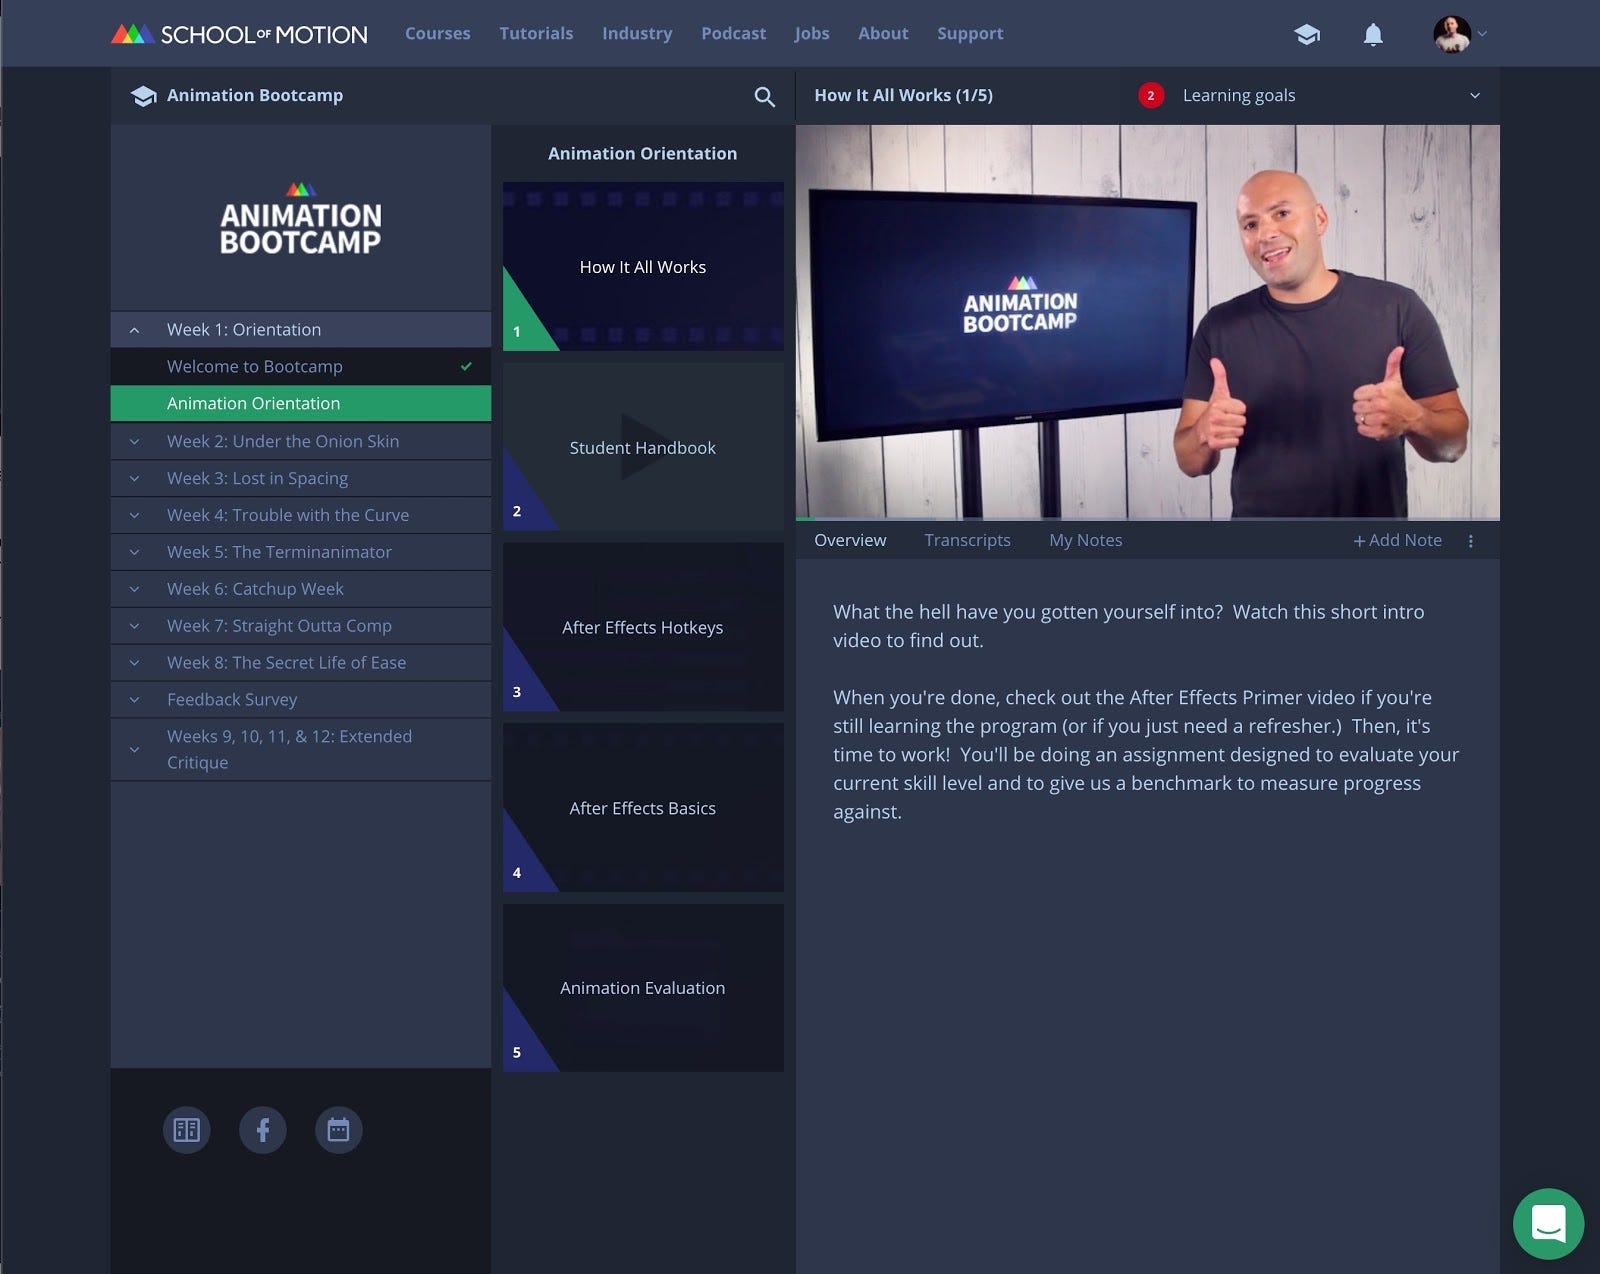Open the handbook book icon
The height and width of the screenshot is (1274, 1600).
click(x=187, y=1130)
